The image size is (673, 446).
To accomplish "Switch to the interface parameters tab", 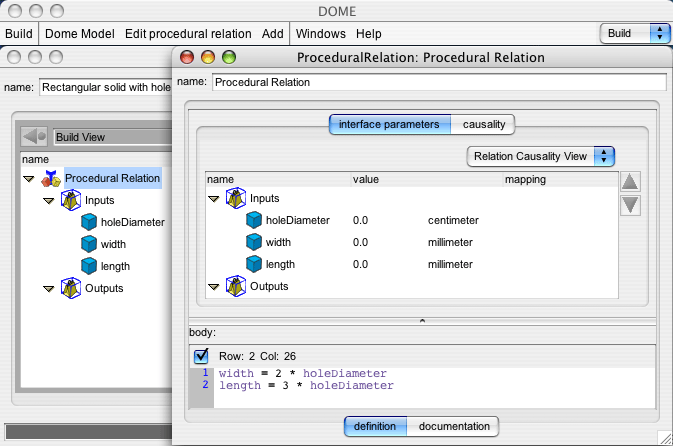I will tap(390, 124).
